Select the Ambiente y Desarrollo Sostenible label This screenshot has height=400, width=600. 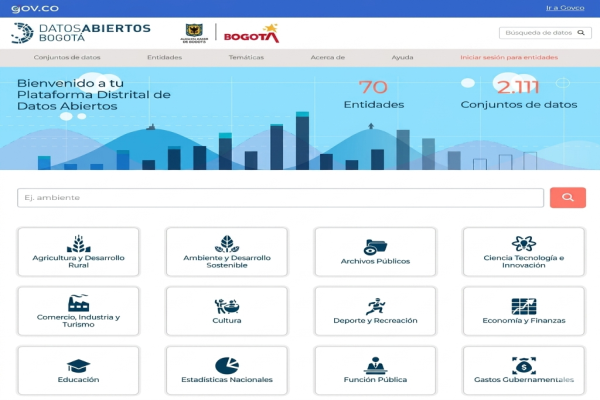click(x=227, y=261)
